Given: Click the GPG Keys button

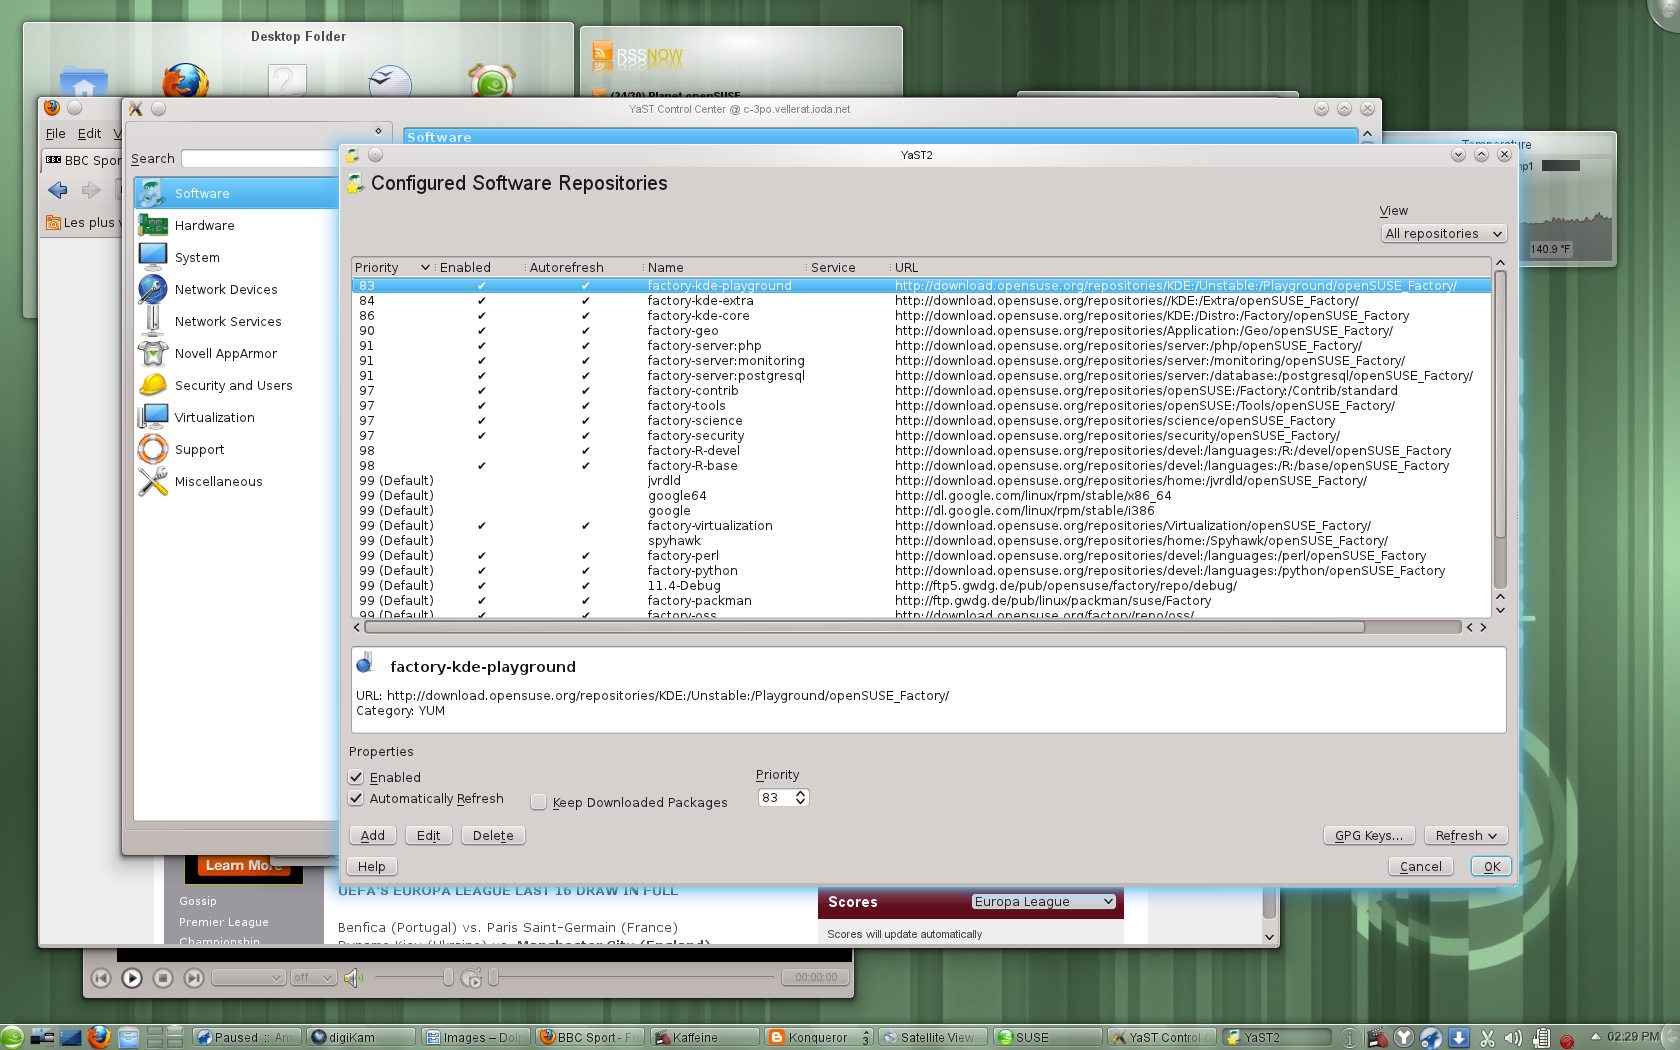Looking at the screenshot, I should [1368, 836].
